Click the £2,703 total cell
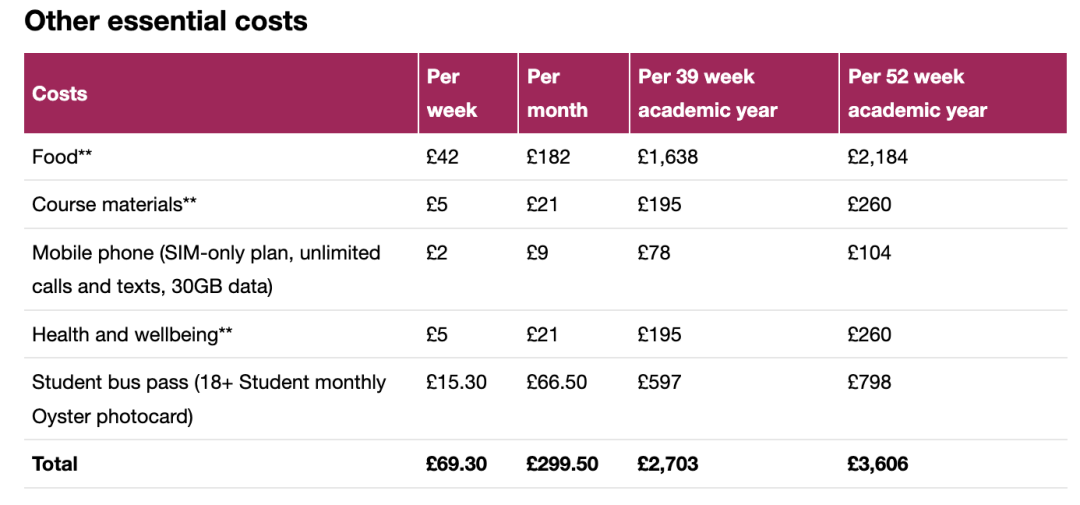This screenshot has width=1080, height=505. [x=668, y=464]
